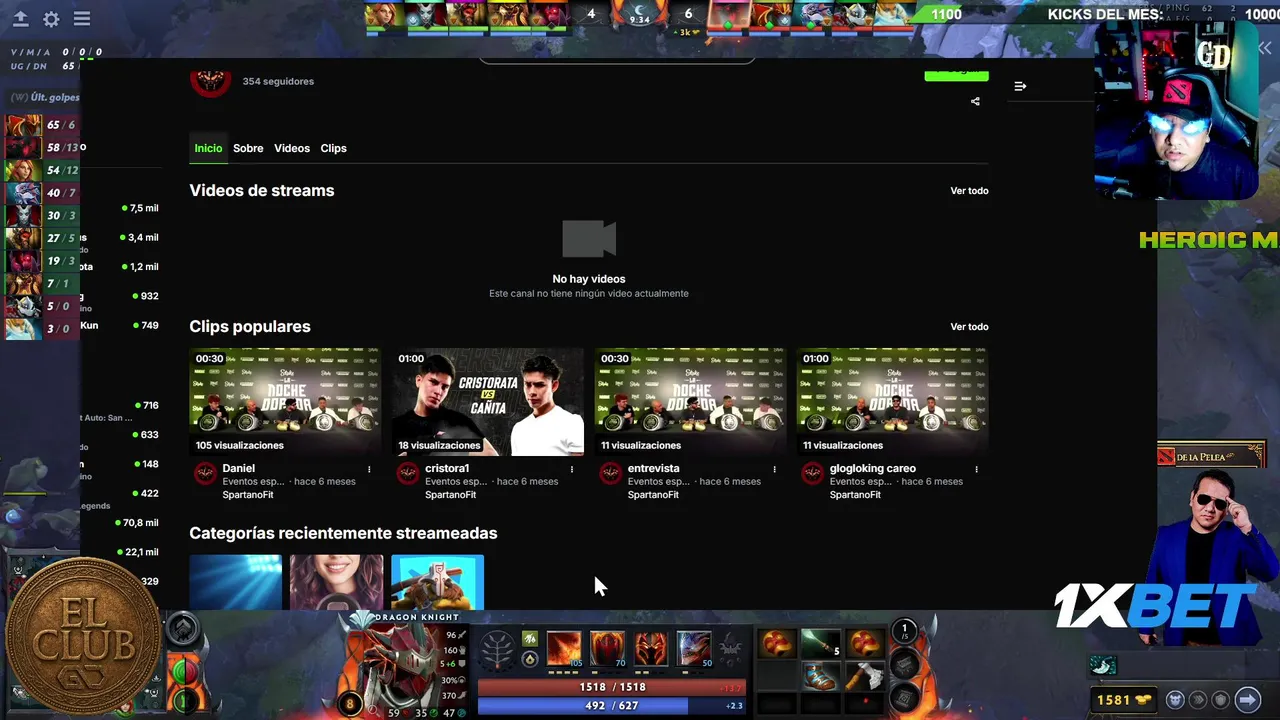Click the Dragon Blood passive ability icon

651,648
